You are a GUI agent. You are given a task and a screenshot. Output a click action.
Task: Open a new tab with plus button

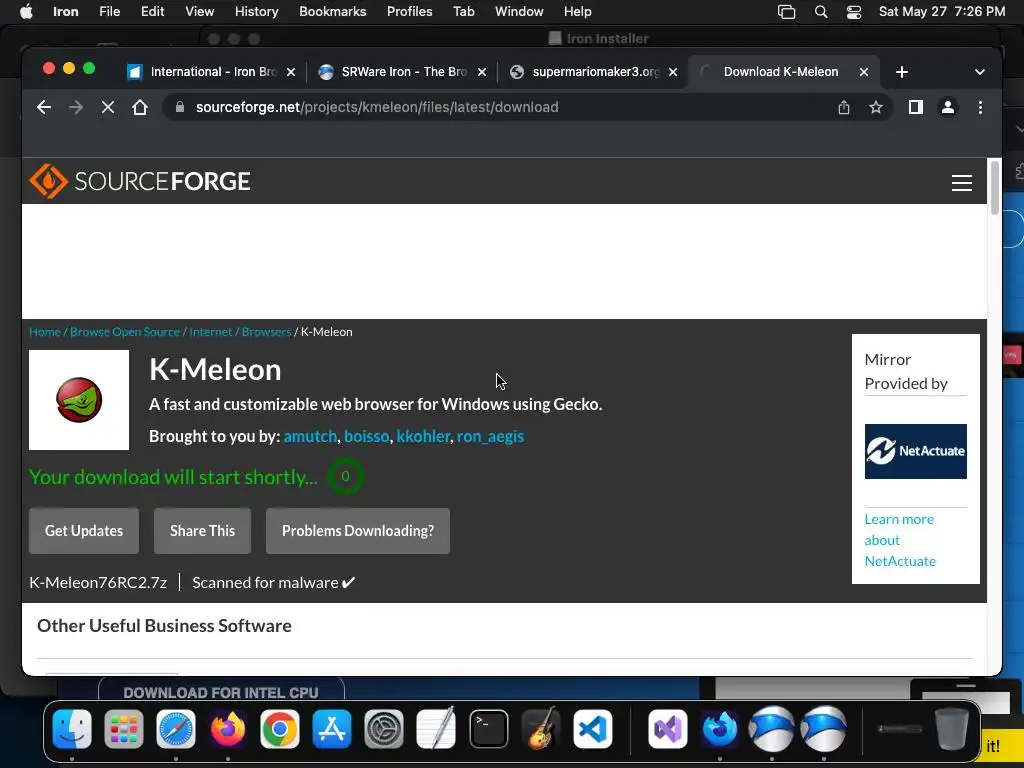click(902, 72)
